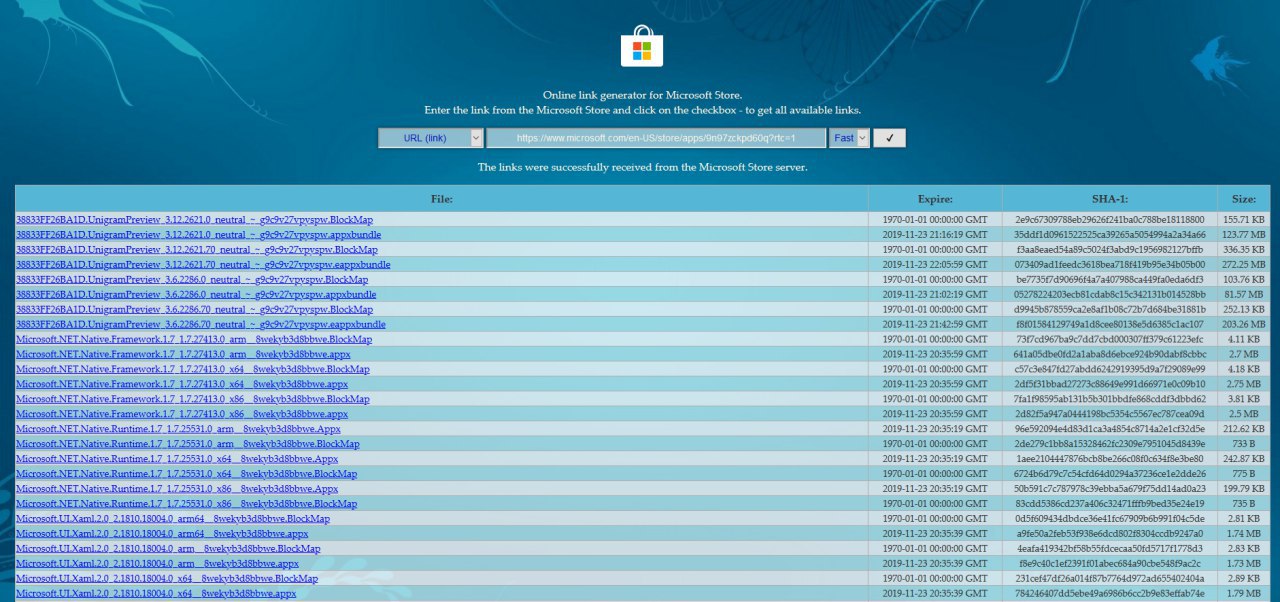Click the 'links were successfully received' status message

point(642,167)
